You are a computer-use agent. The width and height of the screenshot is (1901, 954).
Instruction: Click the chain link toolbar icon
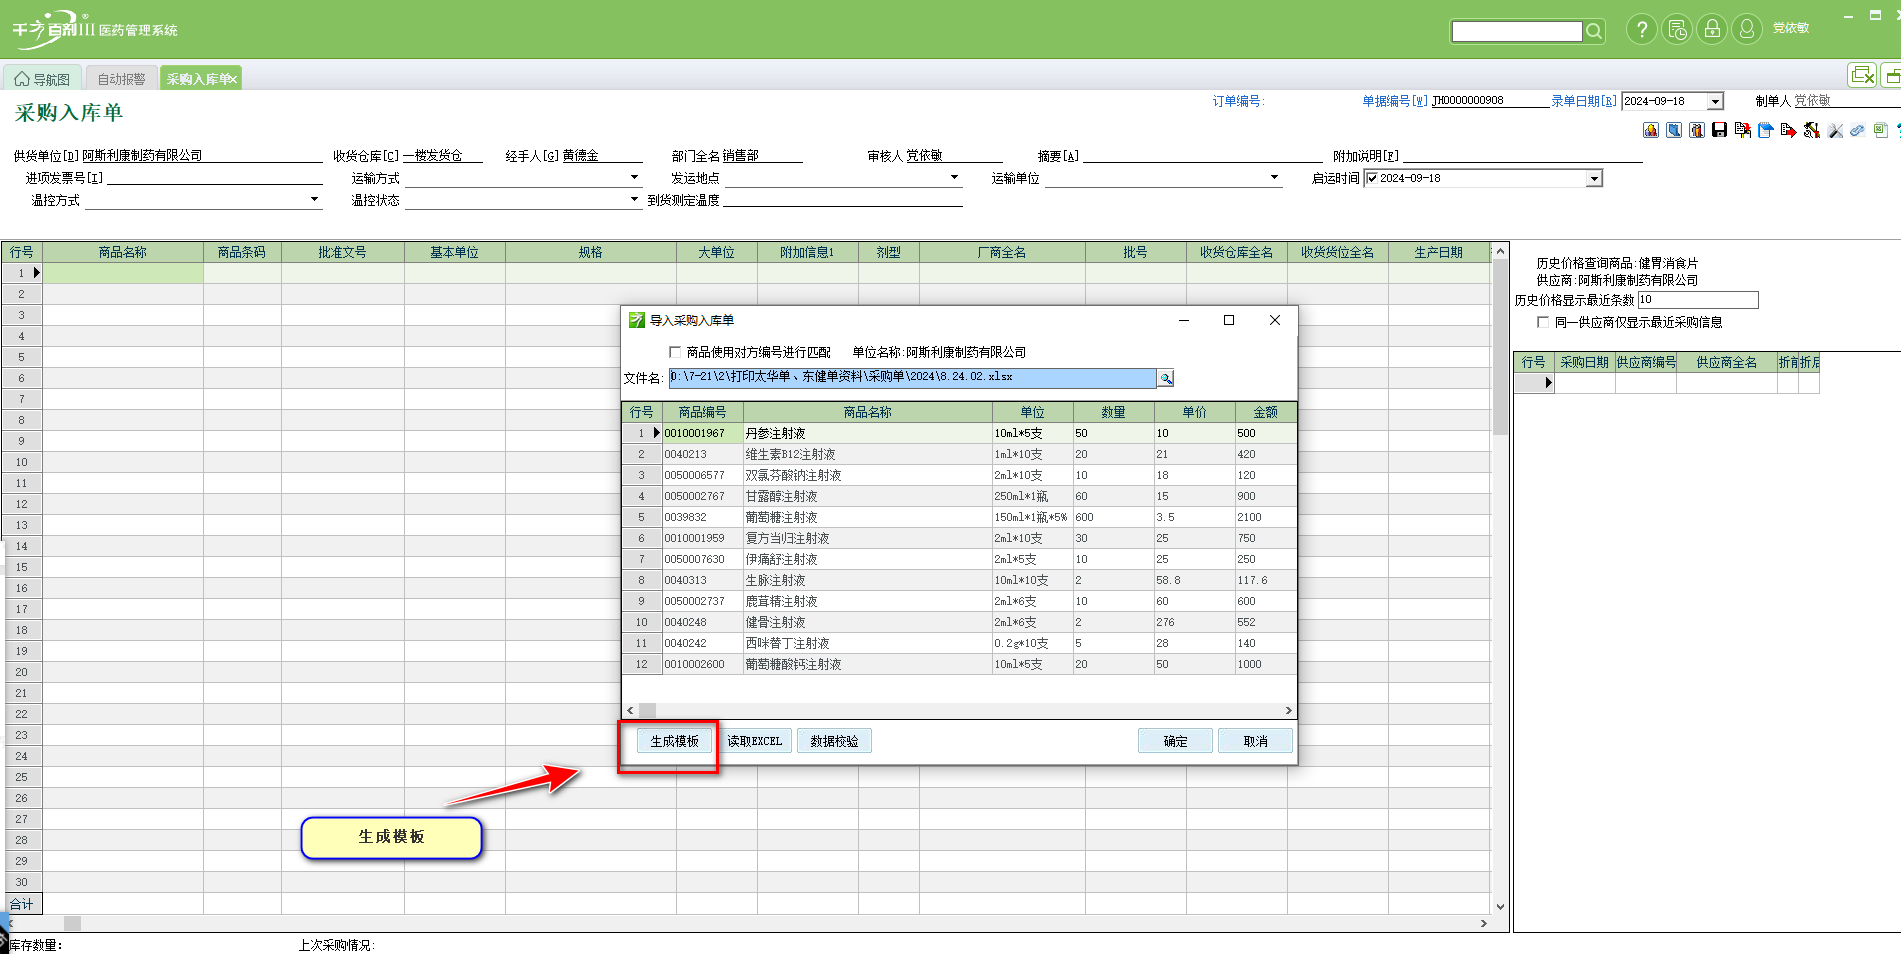pos(1857,130)
